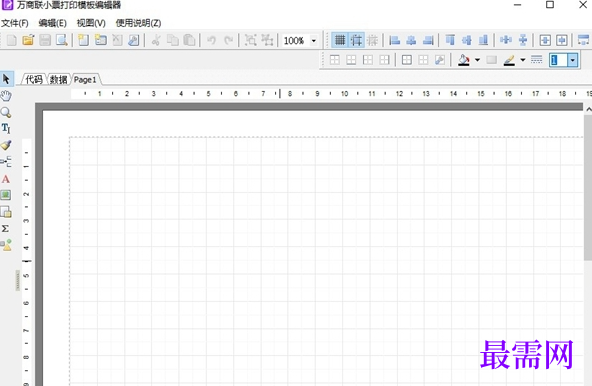592x386 pixels.
Task: Insert a picture object
Action: [x=6, y=195]
